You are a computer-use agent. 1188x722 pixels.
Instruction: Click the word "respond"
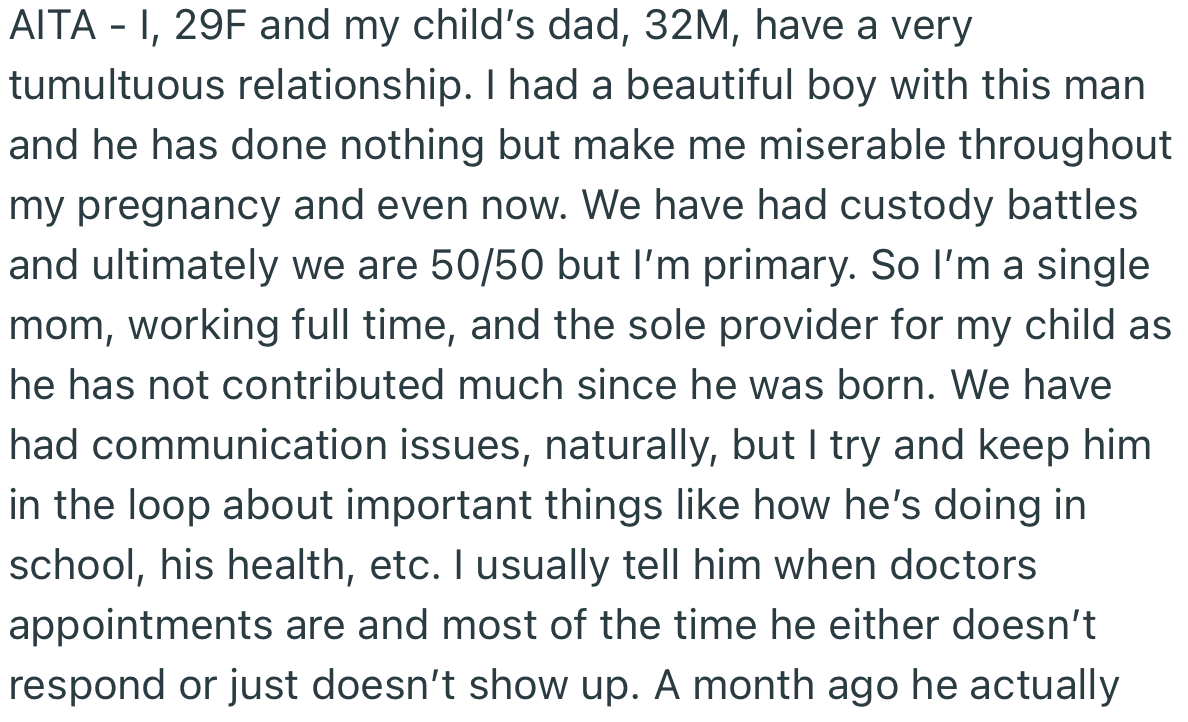tap(85, 686)
